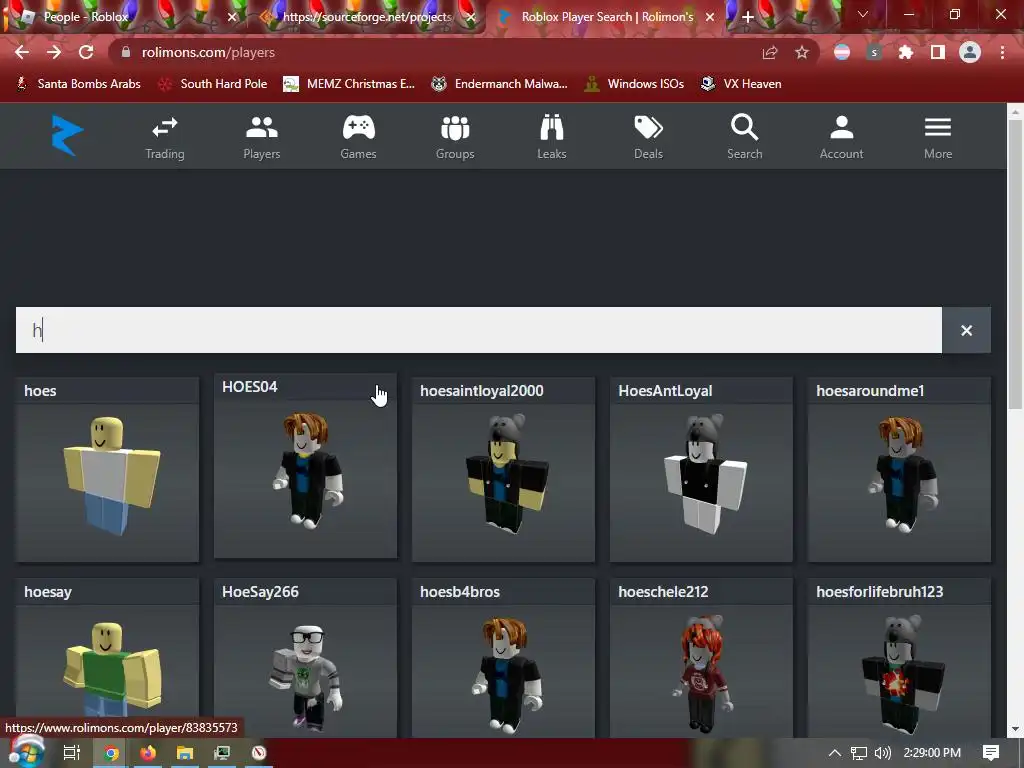
Task: Open the Players section
Action: pyautogui.click(x=261, y=138)
